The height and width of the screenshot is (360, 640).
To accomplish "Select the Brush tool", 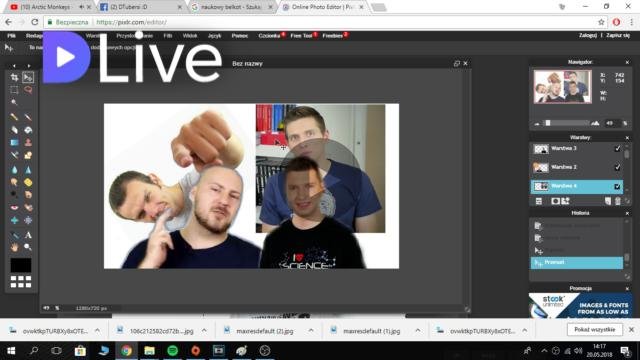I will coord(28,117).
